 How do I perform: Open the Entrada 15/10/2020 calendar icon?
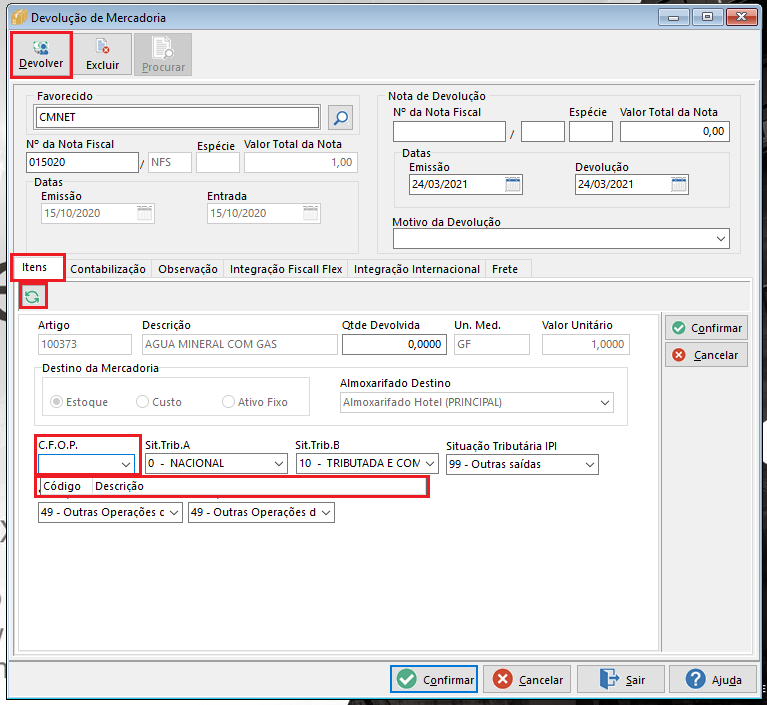point(310,213)
